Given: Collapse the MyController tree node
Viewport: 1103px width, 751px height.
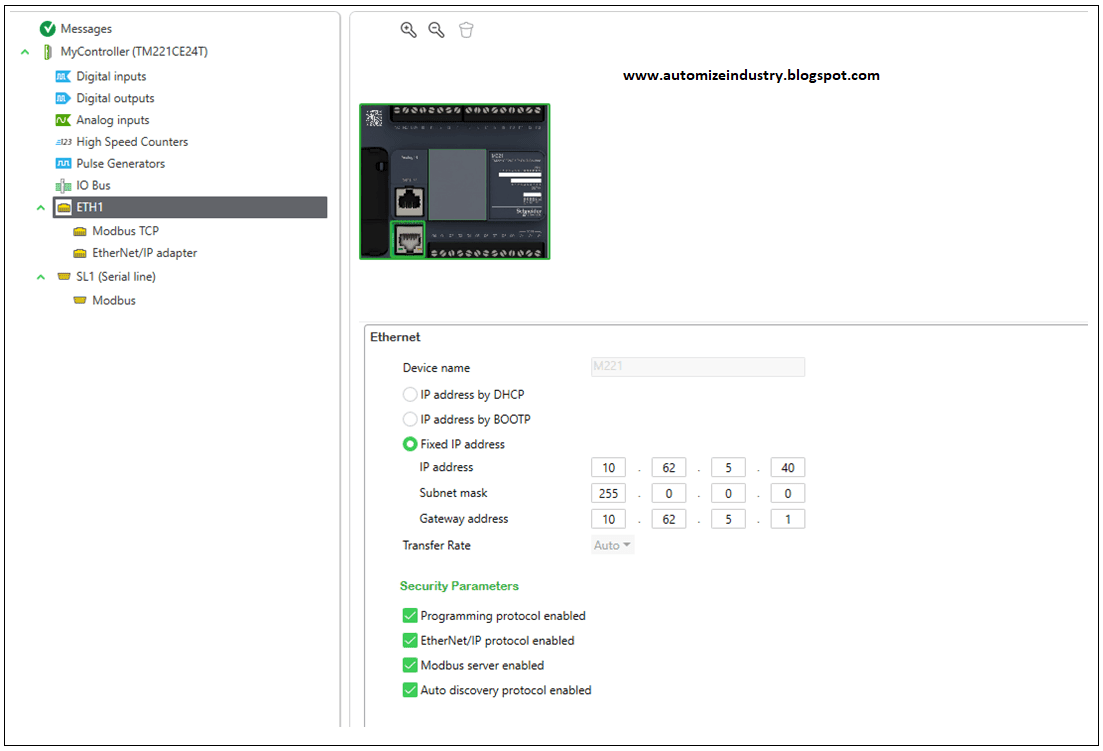Looking at the screenshot, I should point(25,52).
